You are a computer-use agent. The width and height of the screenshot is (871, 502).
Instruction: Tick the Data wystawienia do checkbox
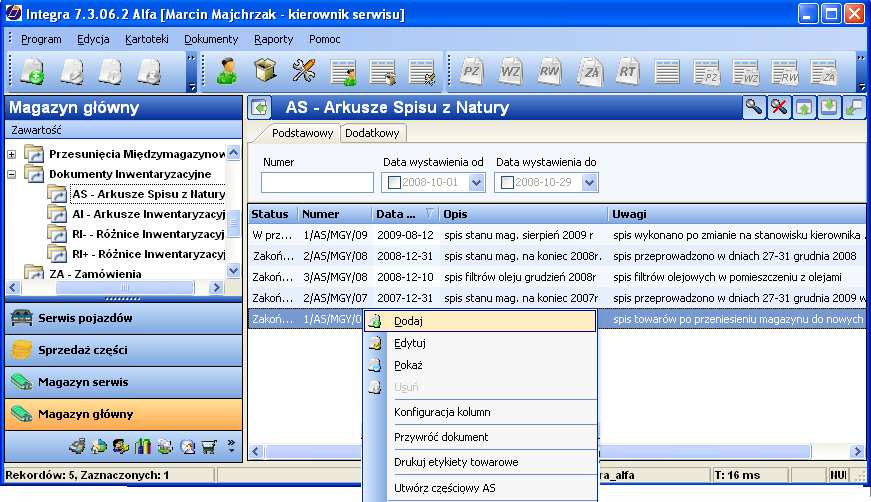point(507,182)
